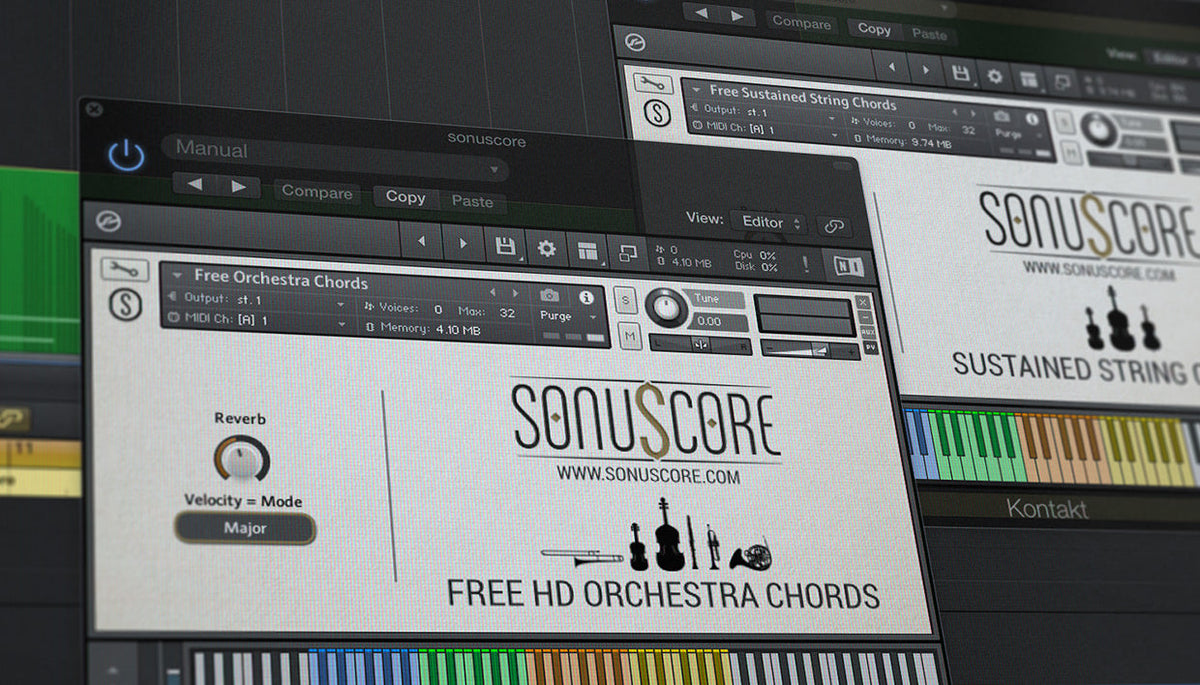Click rack layout icon in back Kontakt toolbar
The height and width of the screenshot is (685, 1200).
pos(1028,79)
